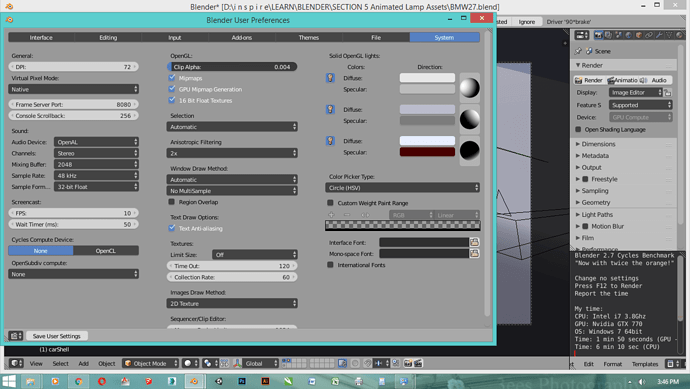Click the dark red Specular color swatch

pos(427,152)
